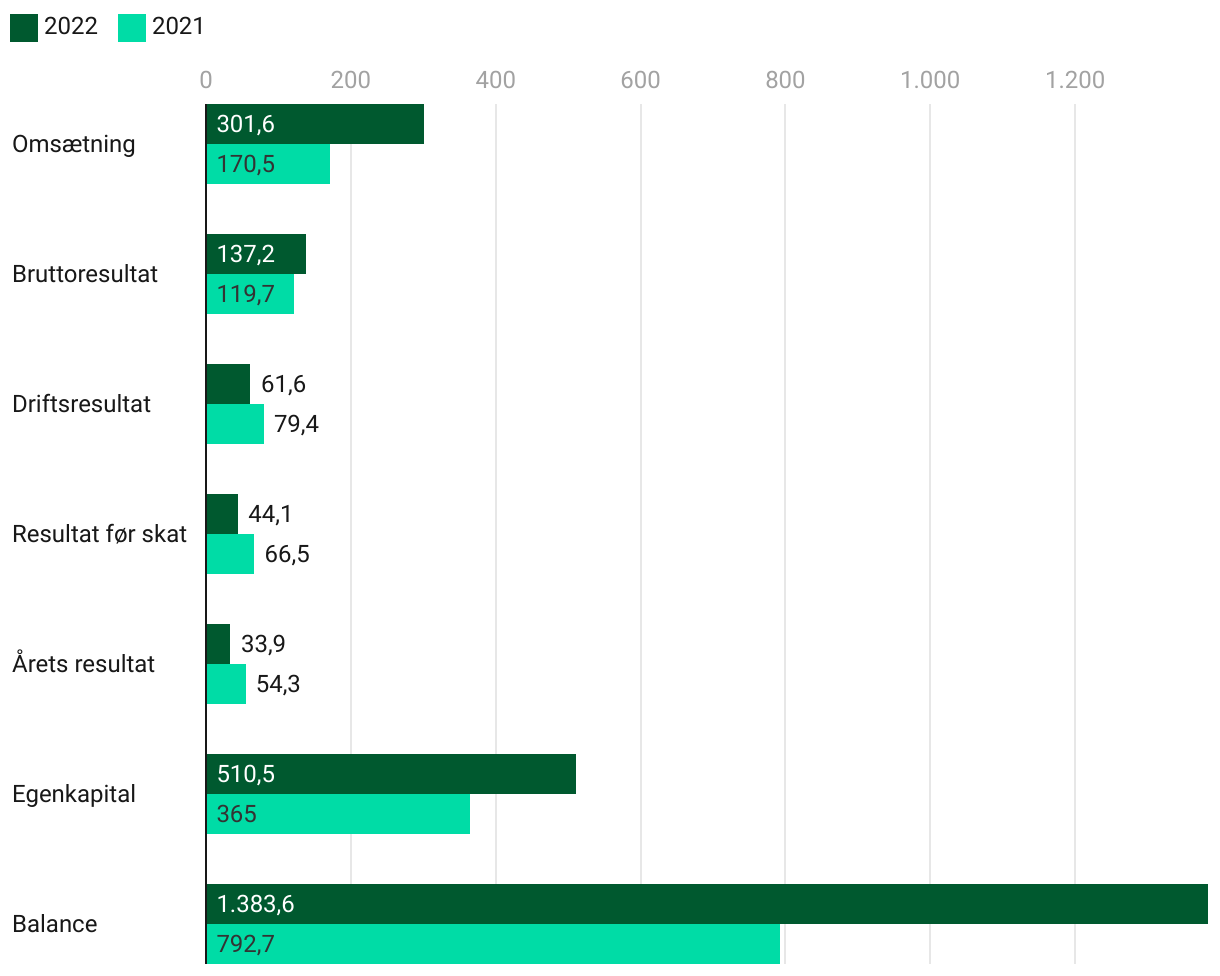Click the 2021 Bruttoresultat bar 119,7
The height and width of the screenshot is (976, 1220).
point(250,294)
